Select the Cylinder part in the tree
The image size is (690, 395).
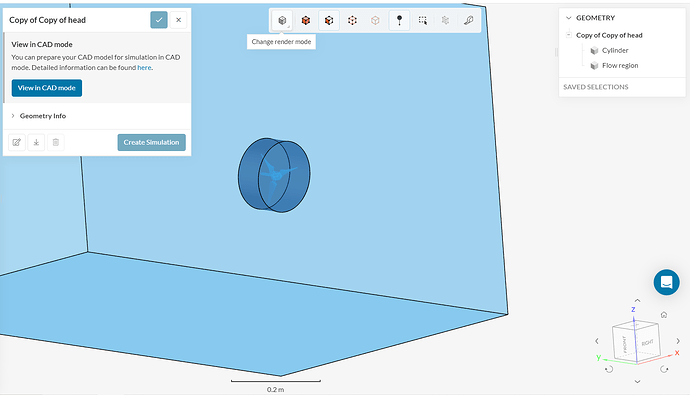pyautogui.click(x=615, y=51)
